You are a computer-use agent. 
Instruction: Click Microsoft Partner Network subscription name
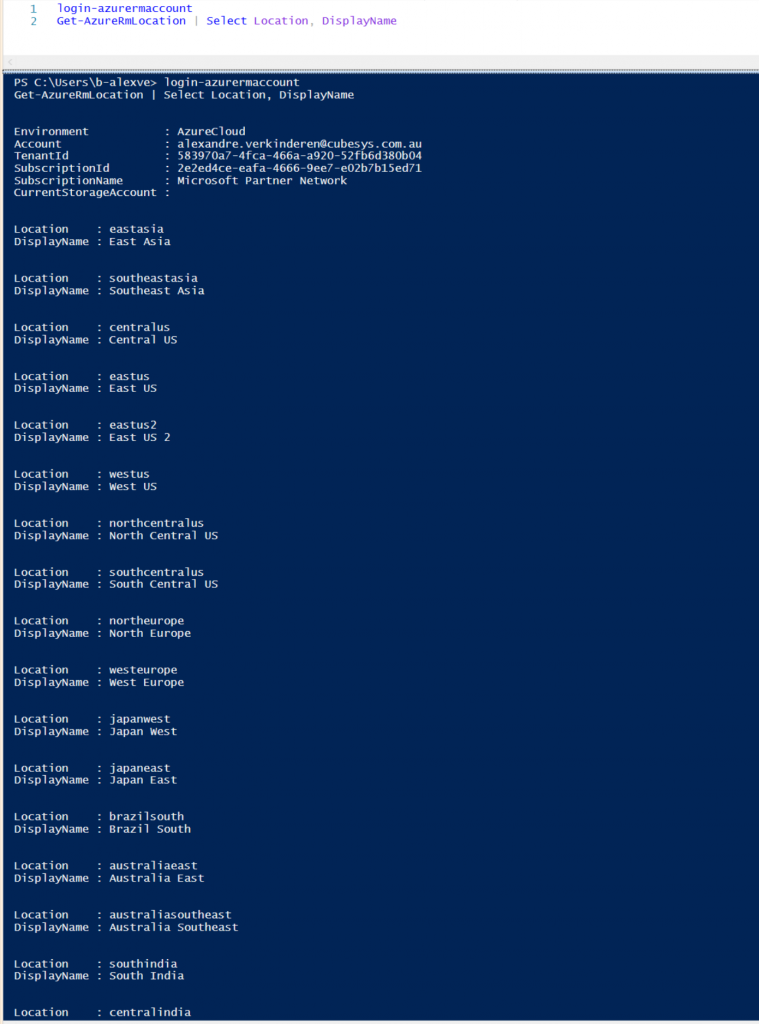pos(262,180)
